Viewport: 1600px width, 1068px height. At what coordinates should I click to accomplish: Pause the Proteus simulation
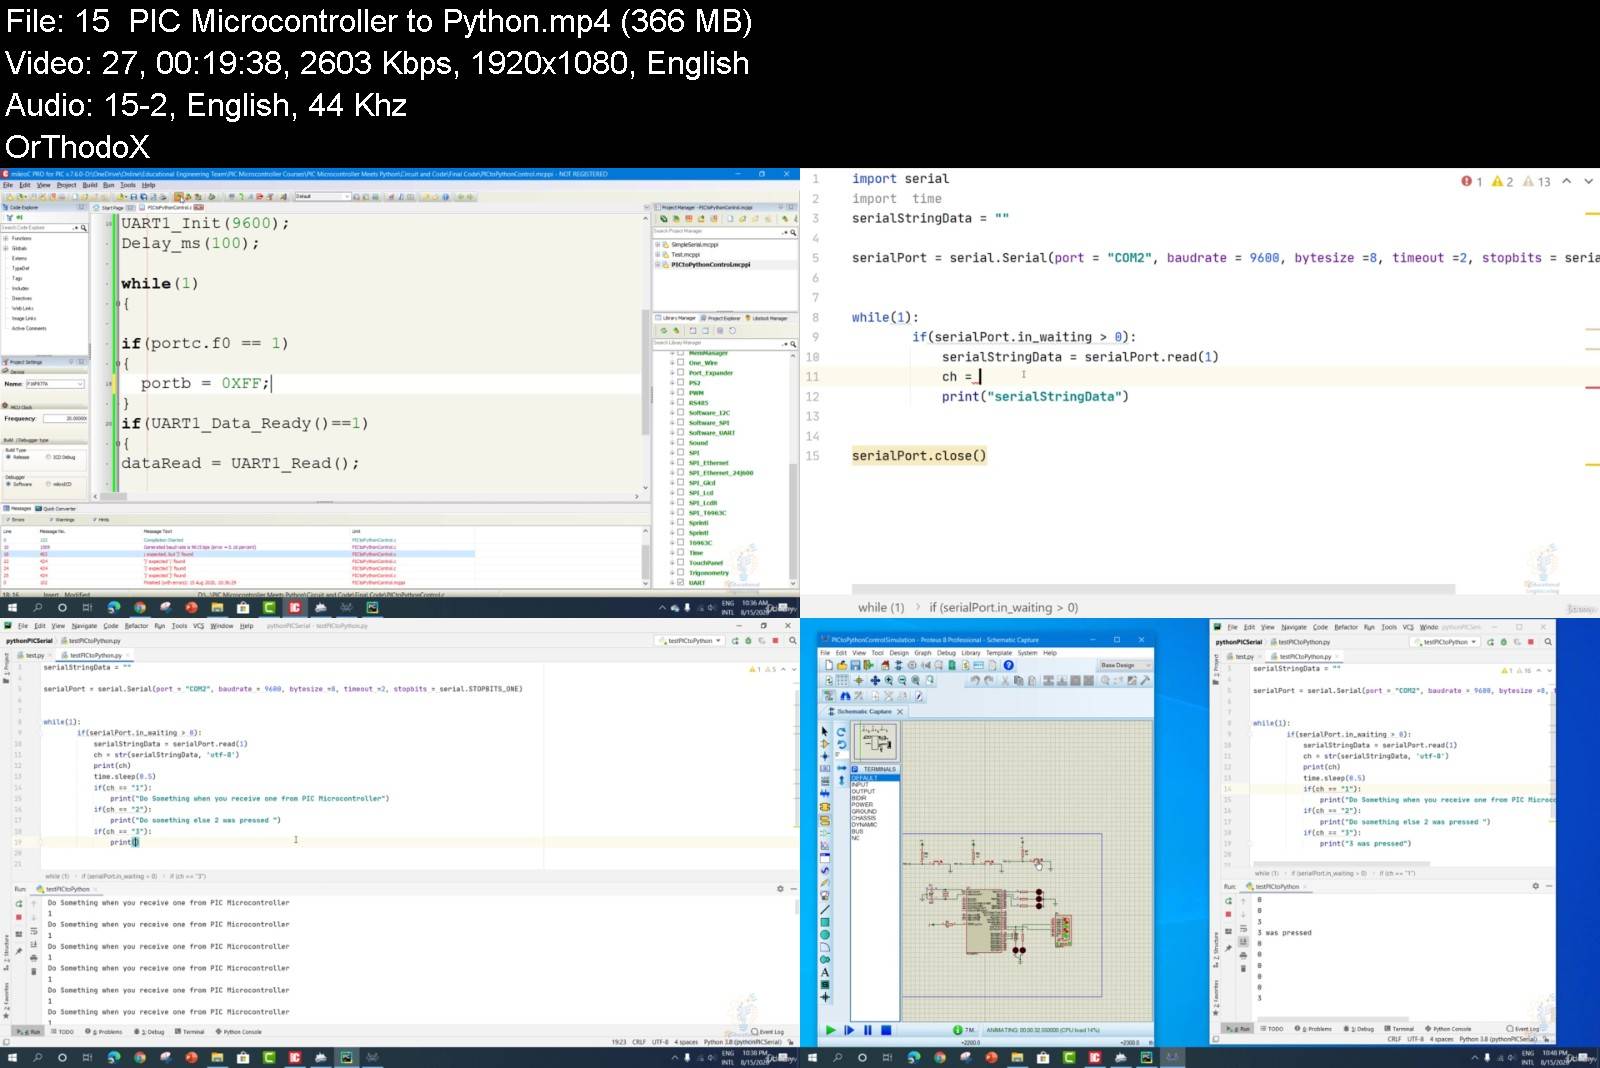pos(868,1030)
